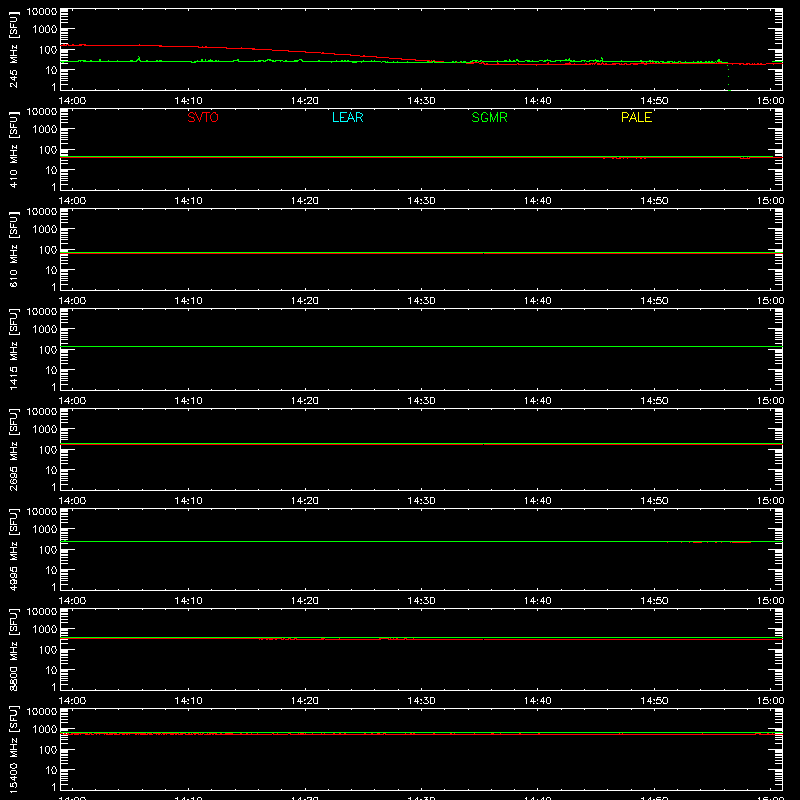Click 14:00 tick under the 245 MHz plot
The image size is (800, 800).
pyautogui.click(x=72, y=101)
